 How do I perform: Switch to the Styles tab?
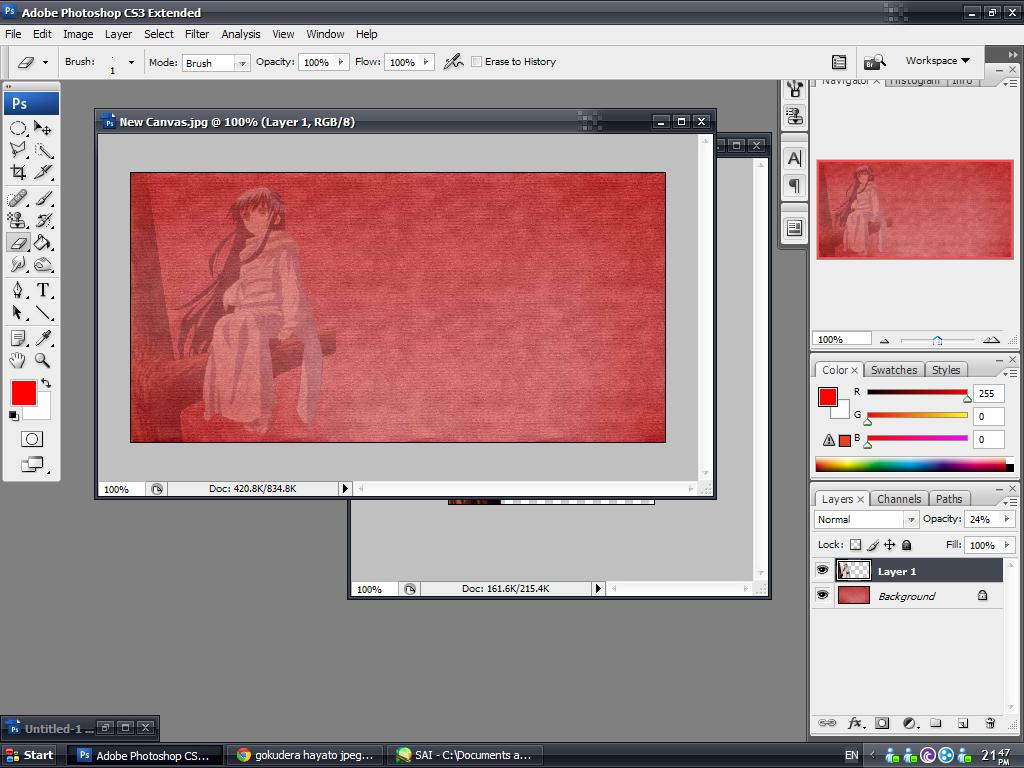tap(946, 370)
